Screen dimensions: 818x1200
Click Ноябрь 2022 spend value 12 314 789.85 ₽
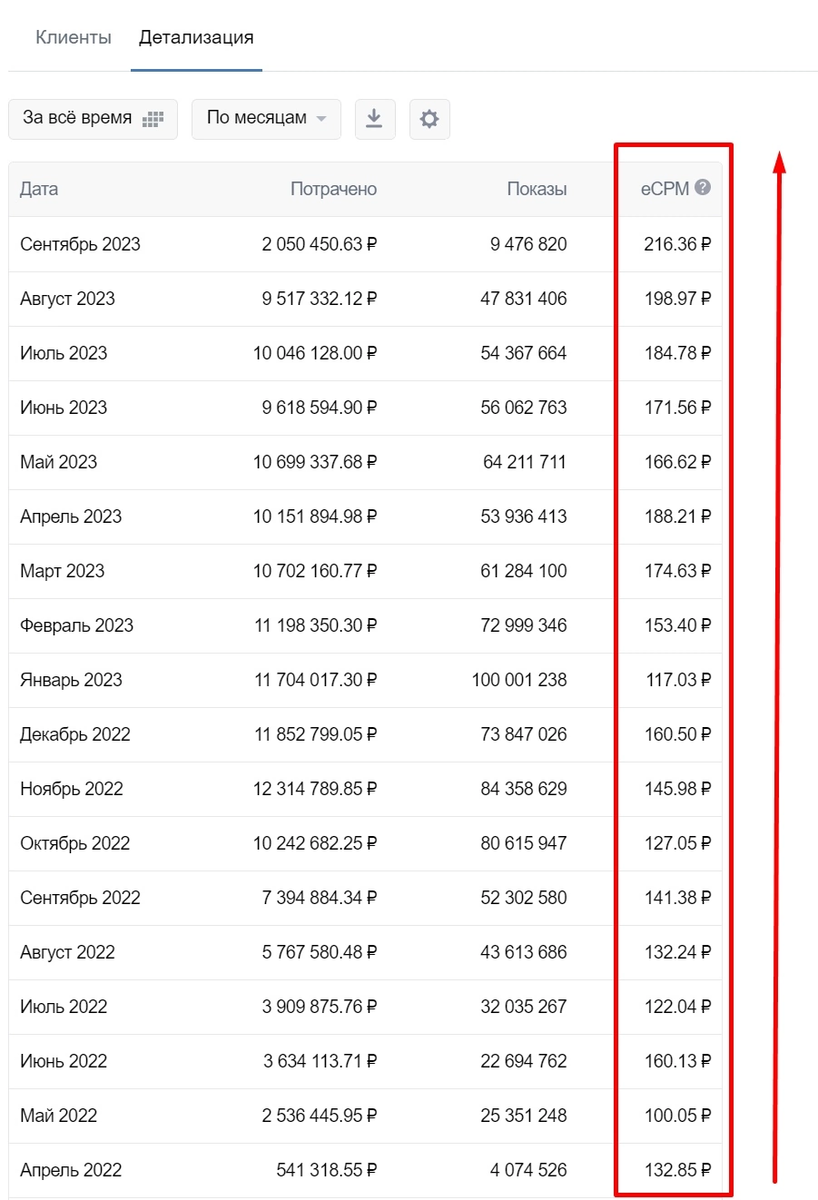coord(315,789)
